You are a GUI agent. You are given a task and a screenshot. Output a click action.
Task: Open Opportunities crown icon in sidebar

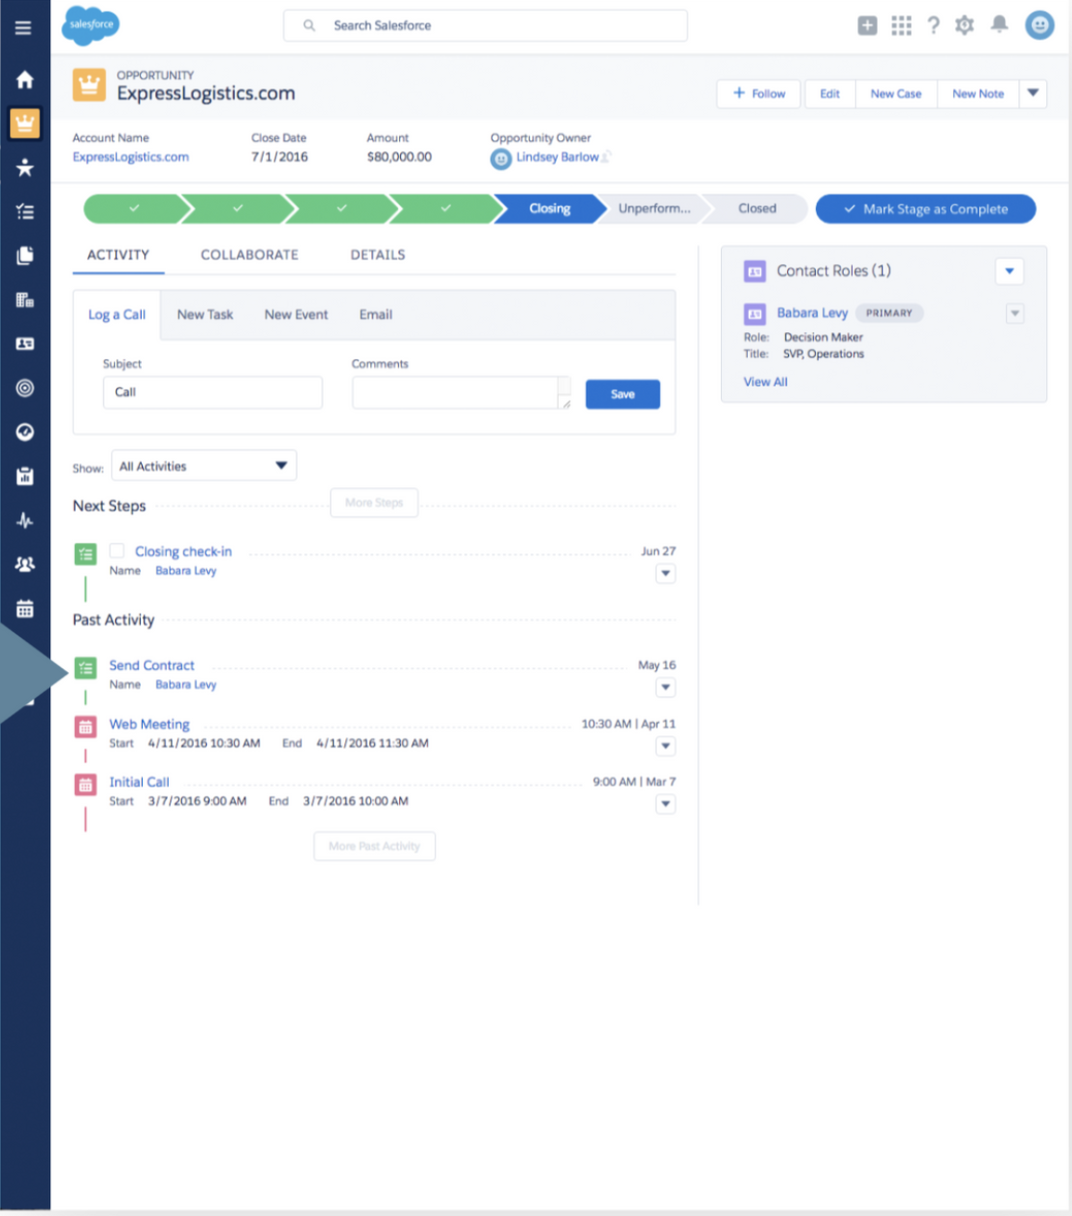(25, 124)
